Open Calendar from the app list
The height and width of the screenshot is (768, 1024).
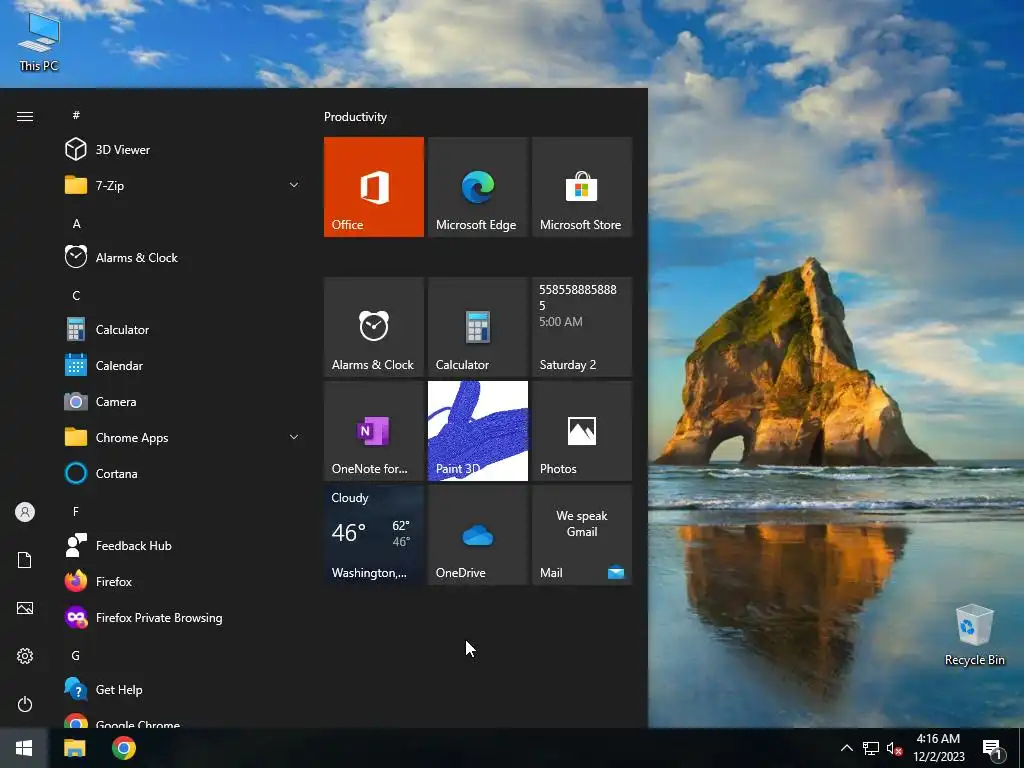(x=183, y=366)
